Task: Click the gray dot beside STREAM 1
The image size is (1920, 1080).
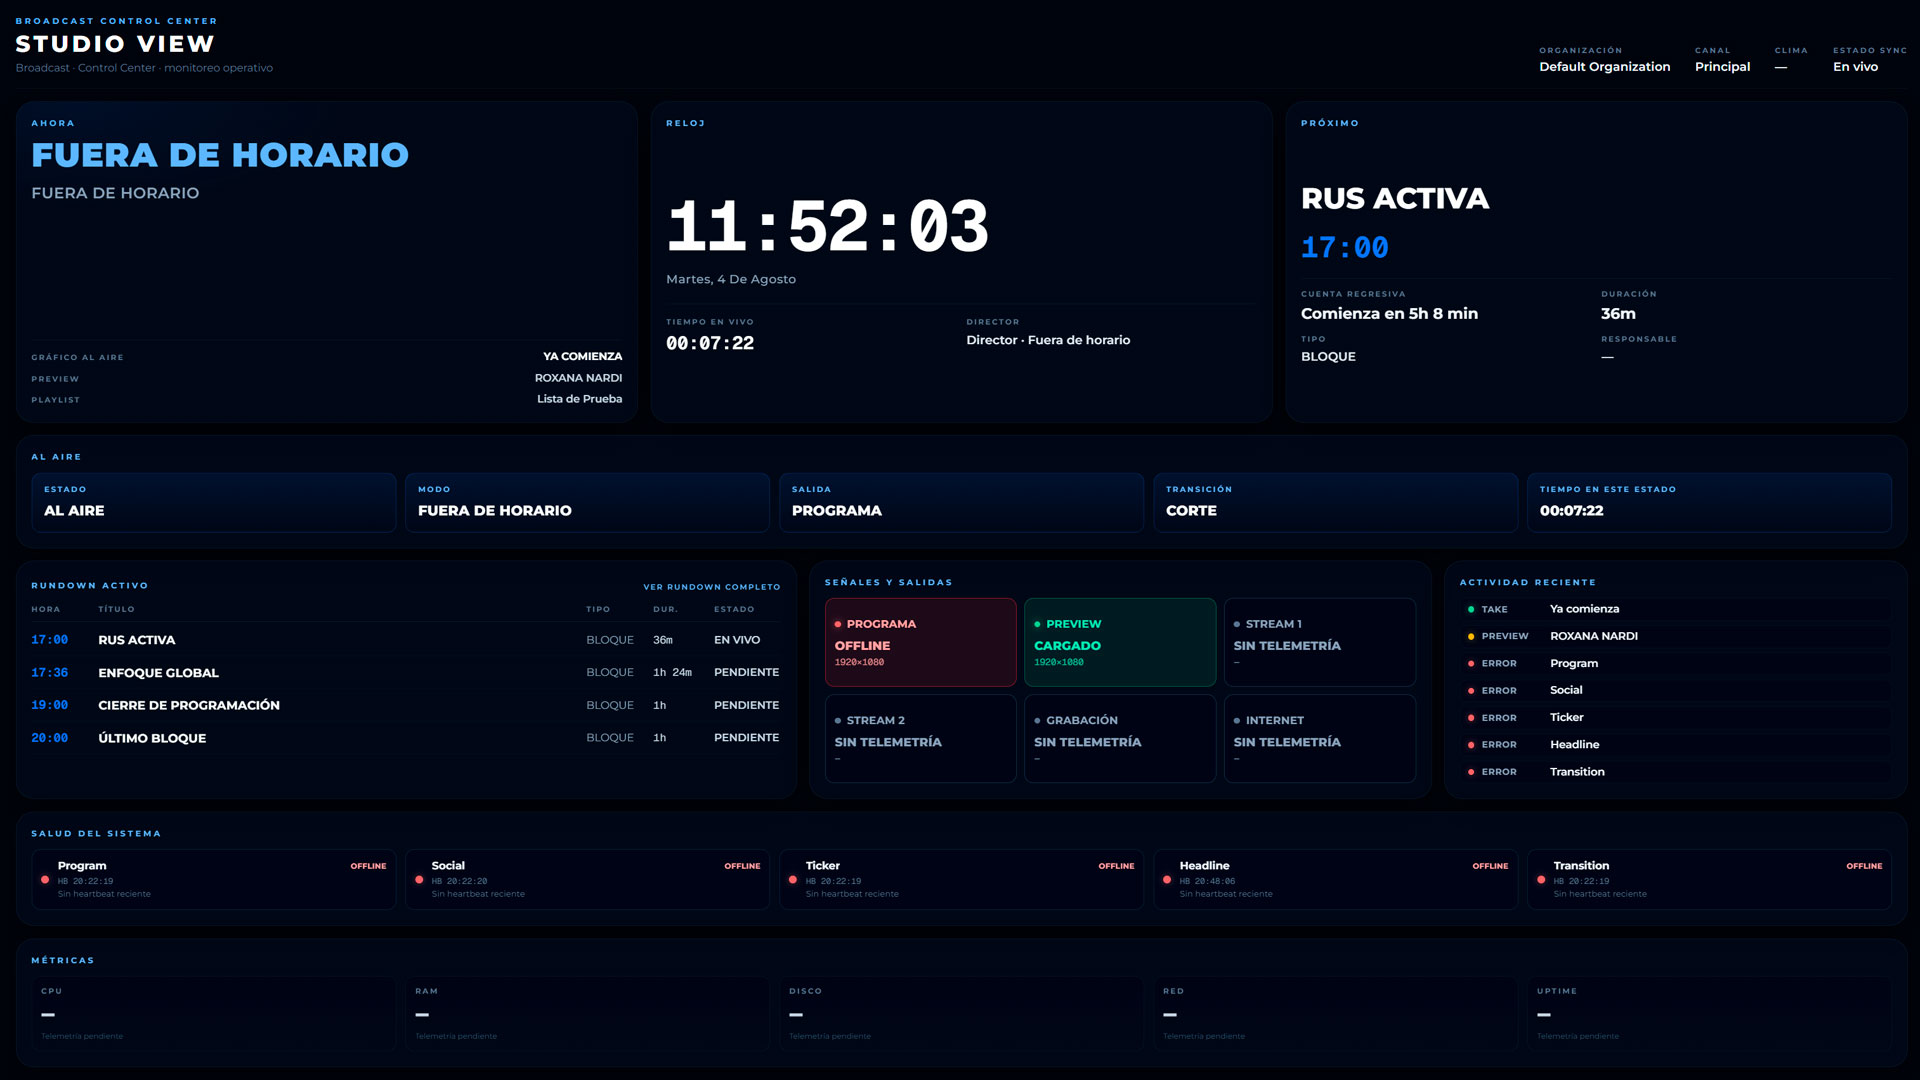Action: click(x=1237, y=624)
